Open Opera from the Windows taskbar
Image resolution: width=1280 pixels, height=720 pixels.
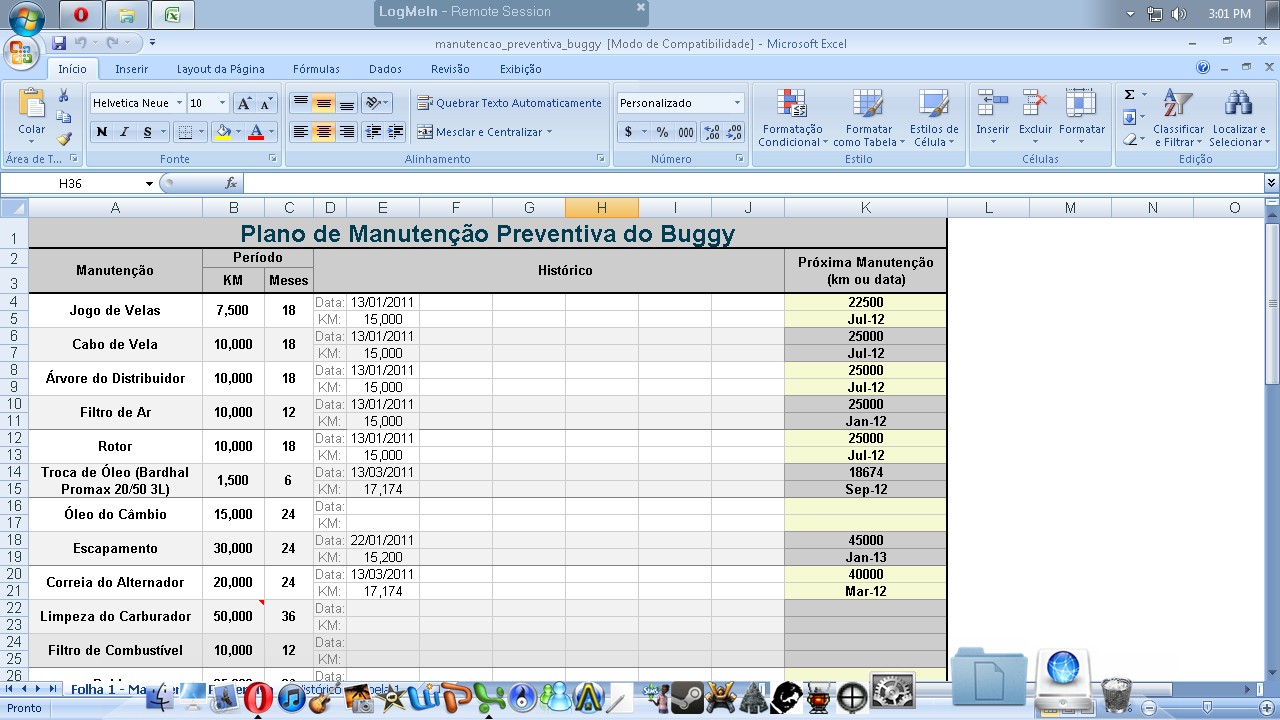coord(82,14)
